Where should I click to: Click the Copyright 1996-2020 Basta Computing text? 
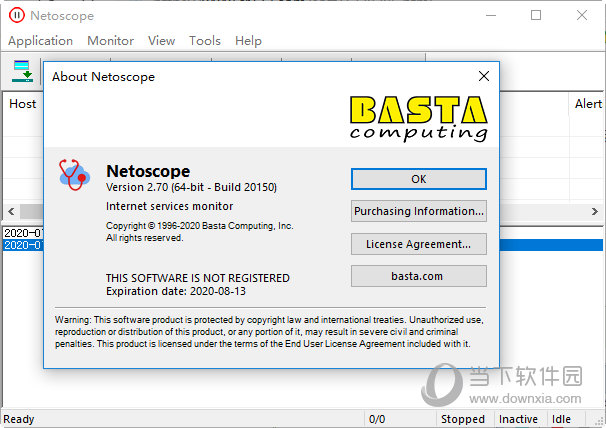pos(199,226)
